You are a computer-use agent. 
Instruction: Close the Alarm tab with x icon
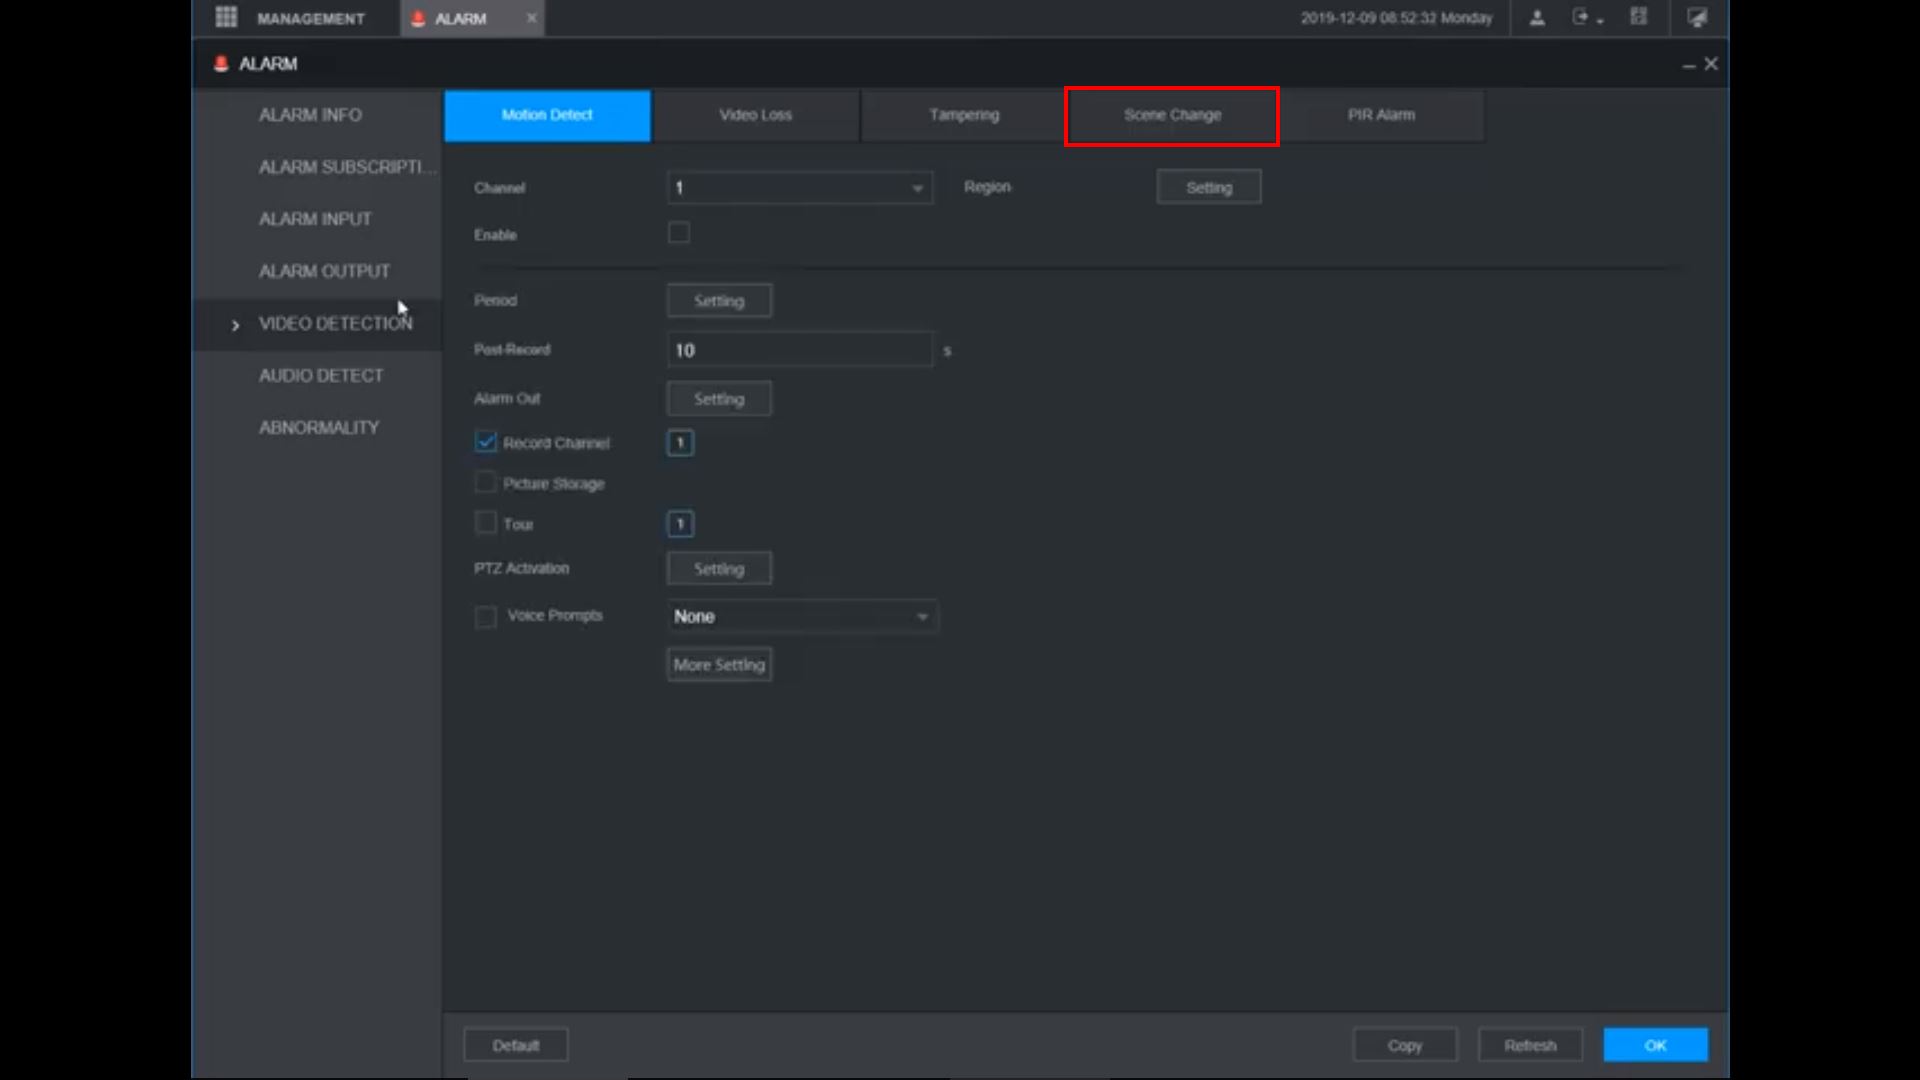pos(531,18)
